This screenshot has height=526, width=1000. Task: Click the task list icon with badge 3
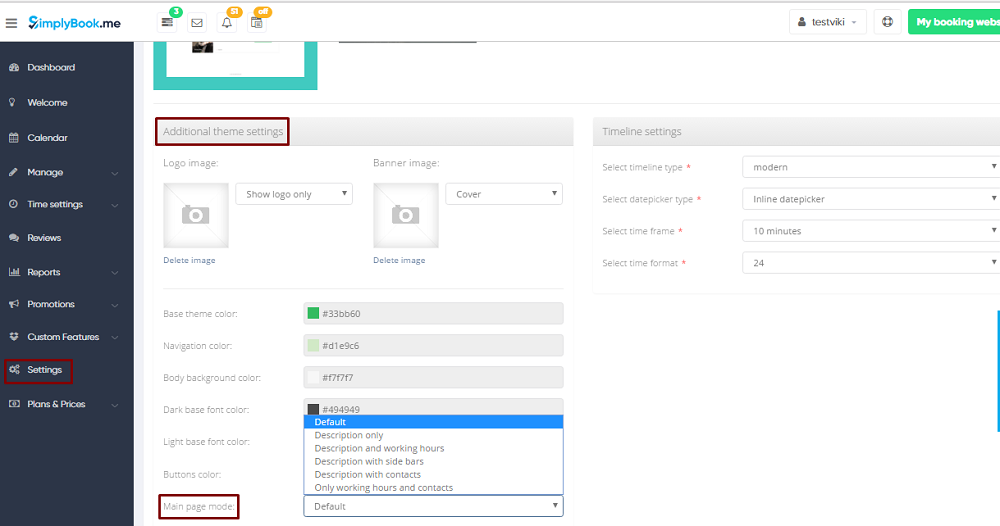point(167,23)
